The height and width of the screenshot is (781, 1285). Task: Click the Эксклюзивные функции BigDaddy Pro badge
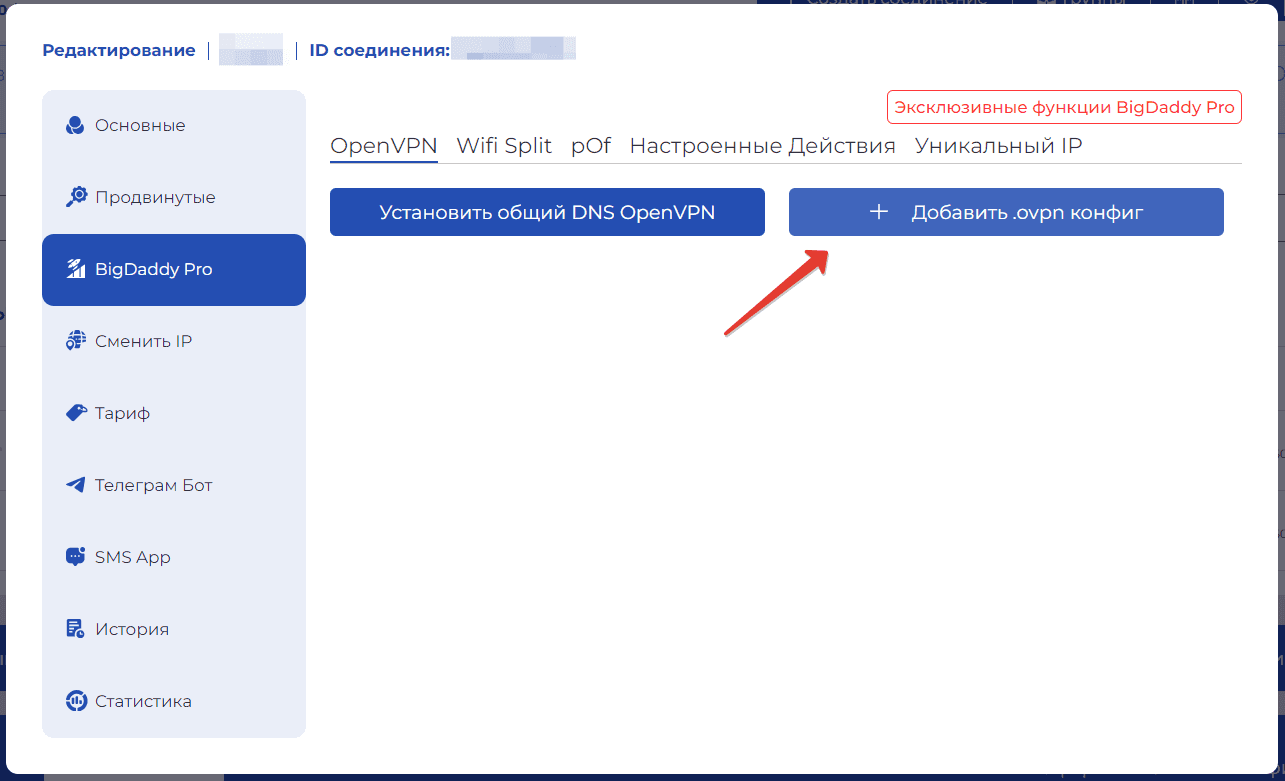click(x=1064, y=107)
